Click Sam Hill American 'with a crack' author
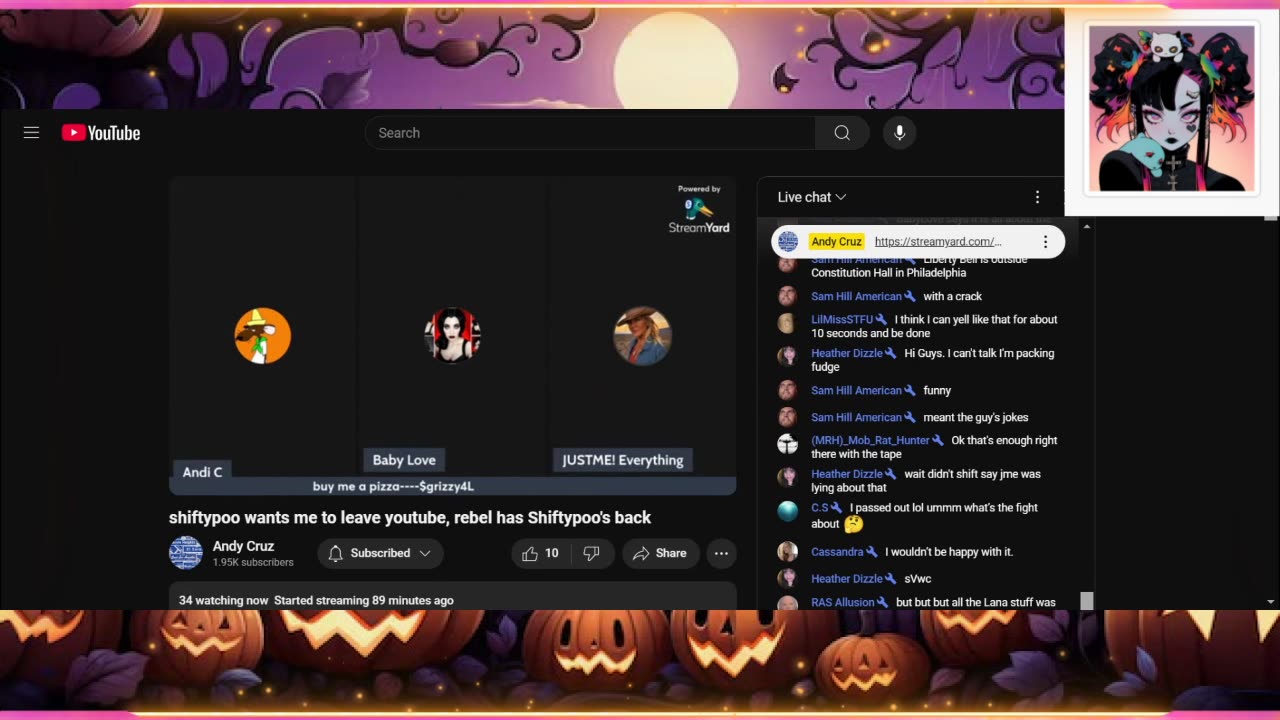This screenshot has height=720, width=1280. (856, 296)
